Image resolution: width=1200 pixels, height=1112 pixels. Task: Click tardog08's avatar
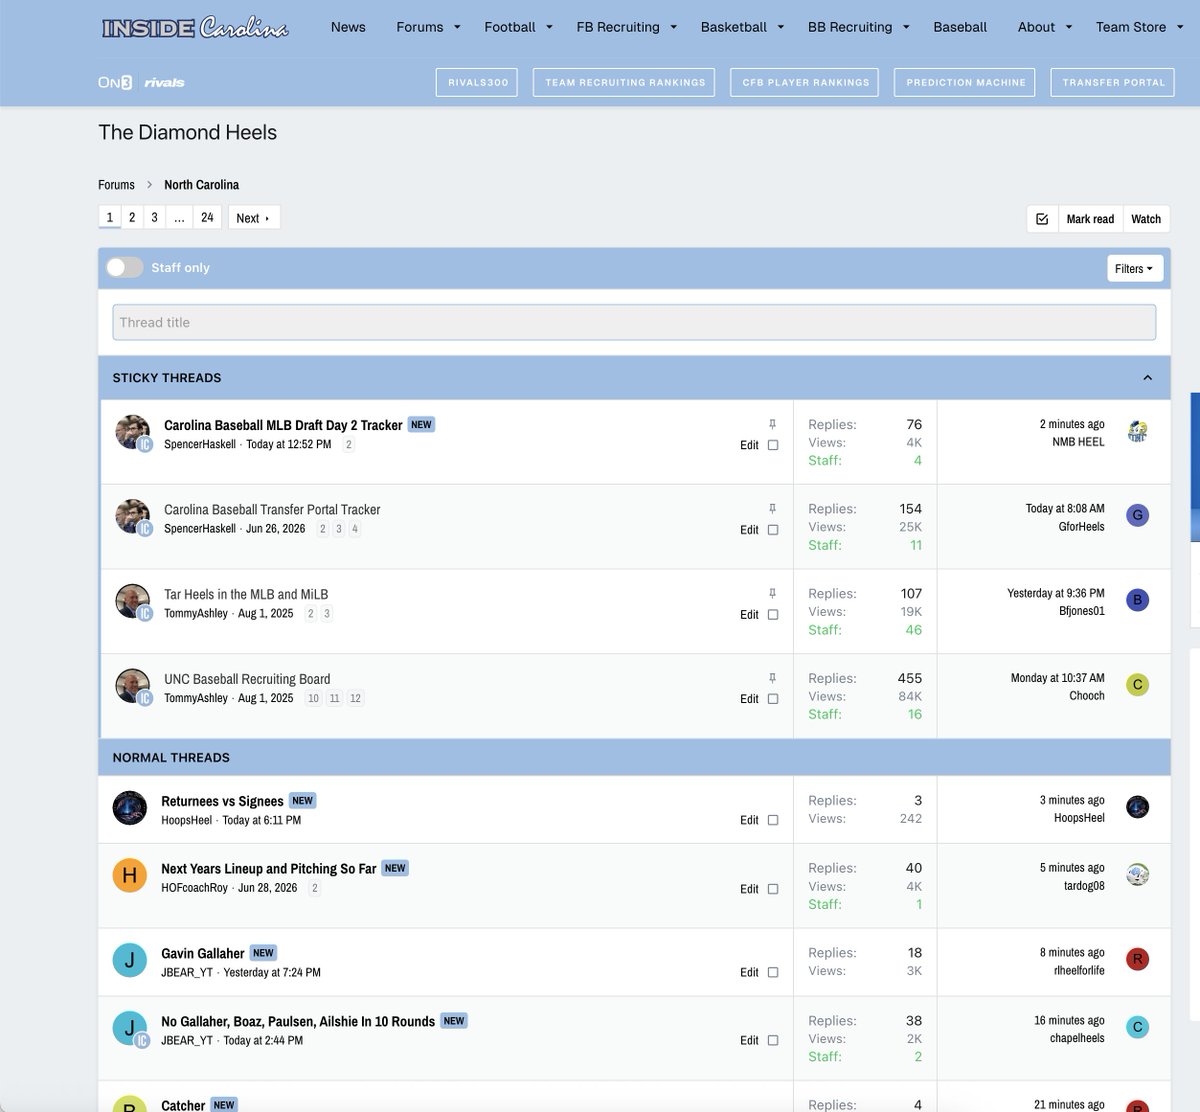pyautogui.click(x=1137, y=875)
